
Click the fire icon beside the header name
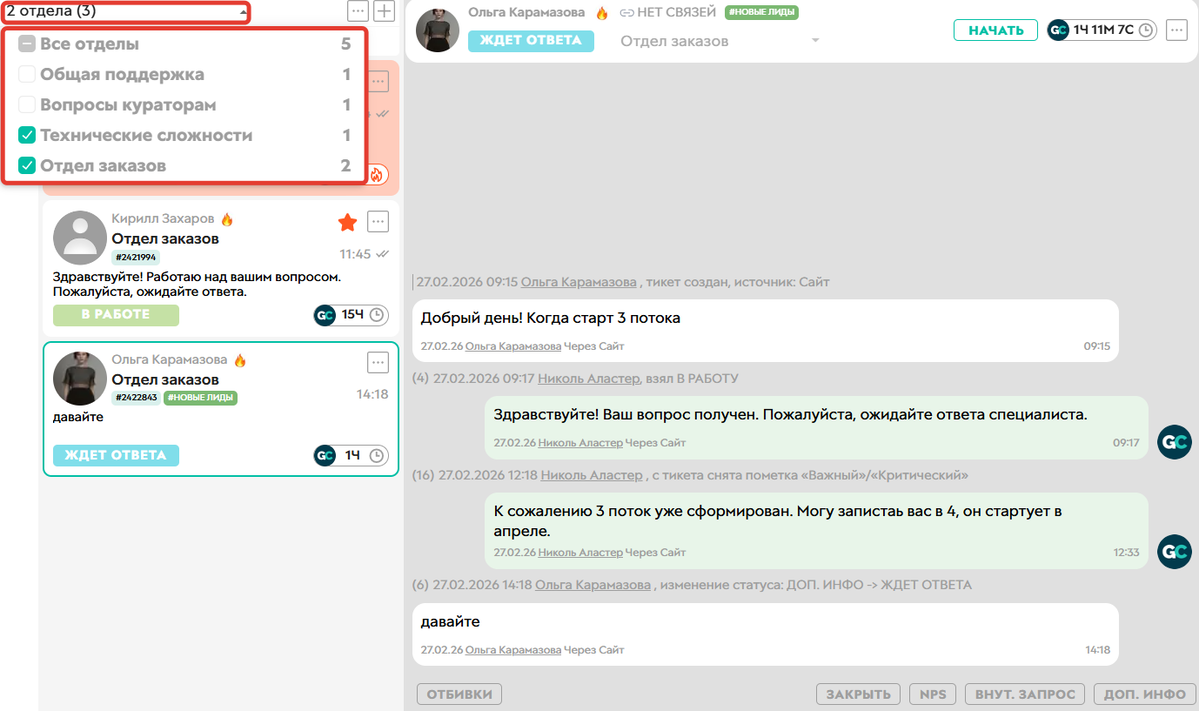[602, 13]
